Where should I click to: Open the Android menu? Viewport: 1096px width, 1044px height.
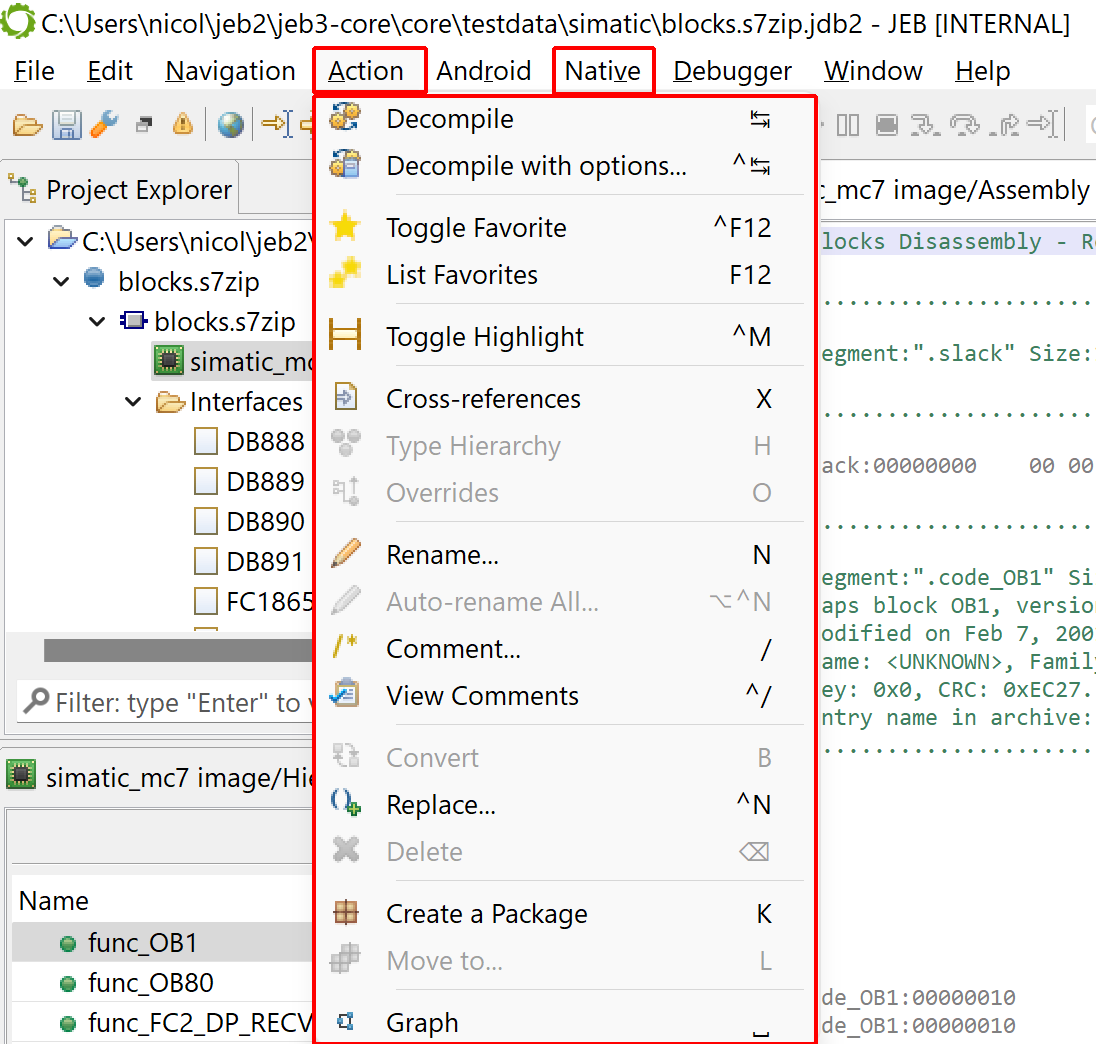coord(484,71)
